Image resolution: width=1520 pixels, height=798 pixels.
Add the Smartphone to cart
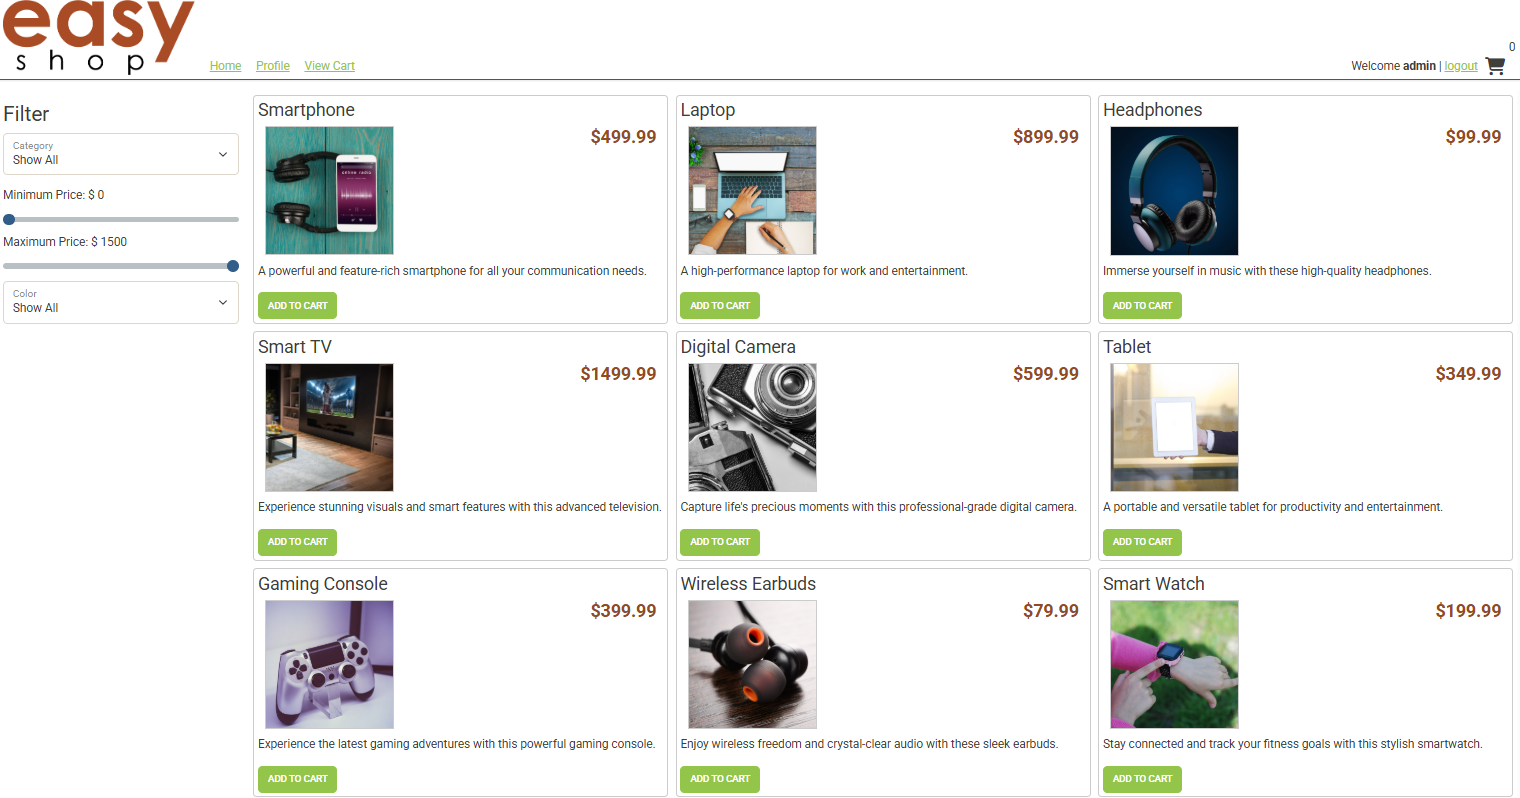[x=298, y=306]
